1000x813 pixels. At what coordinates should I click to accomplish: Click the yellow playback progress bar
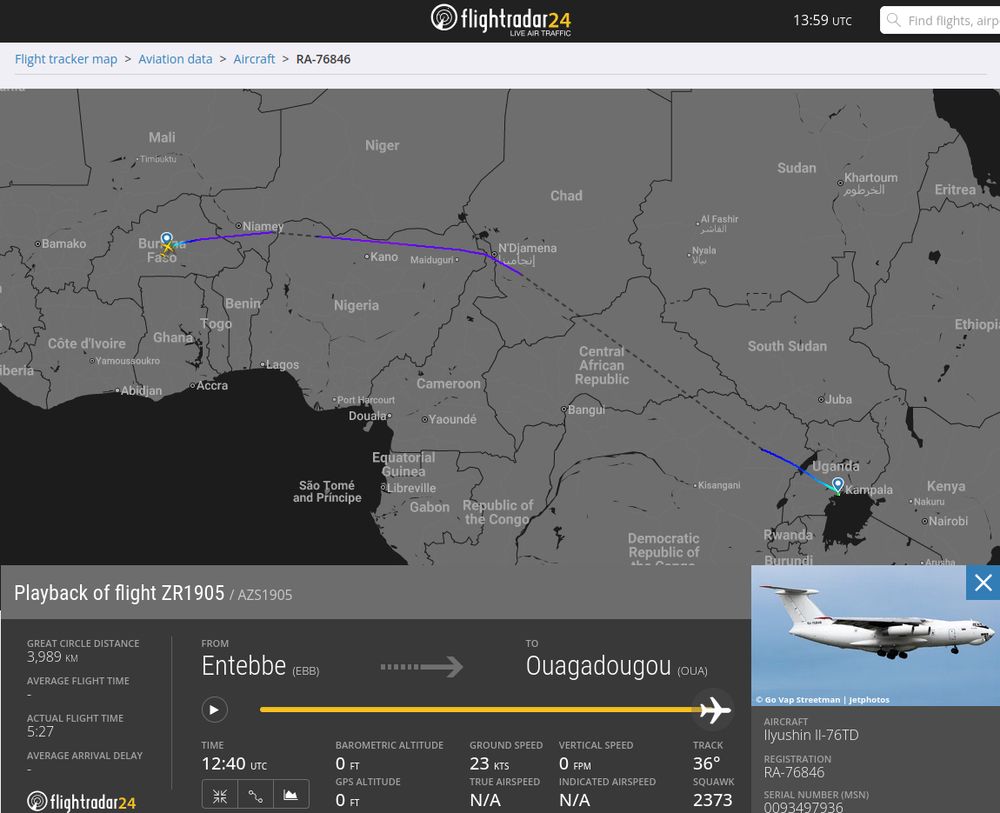click(478, 710)
